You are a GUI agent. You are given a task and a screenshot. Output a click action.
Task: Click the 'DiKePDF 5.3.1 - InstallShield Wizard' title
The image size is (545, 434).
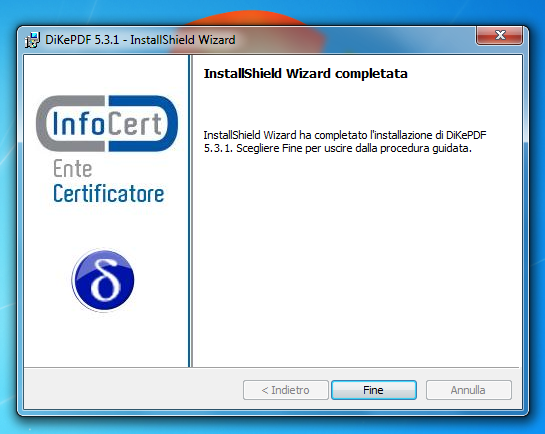point(140,40)
